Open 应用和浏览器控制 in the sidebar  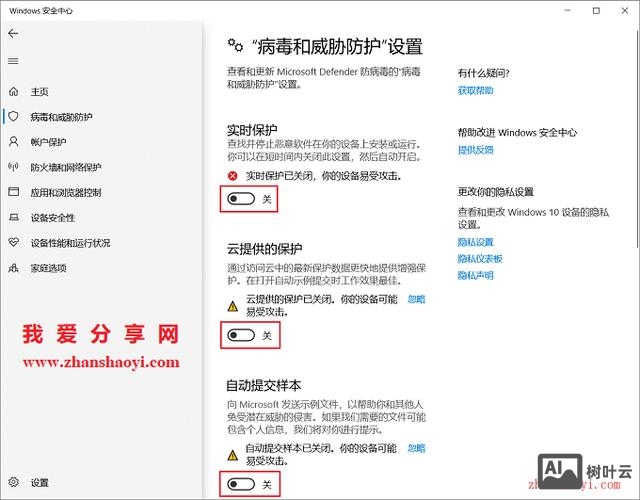66,193
